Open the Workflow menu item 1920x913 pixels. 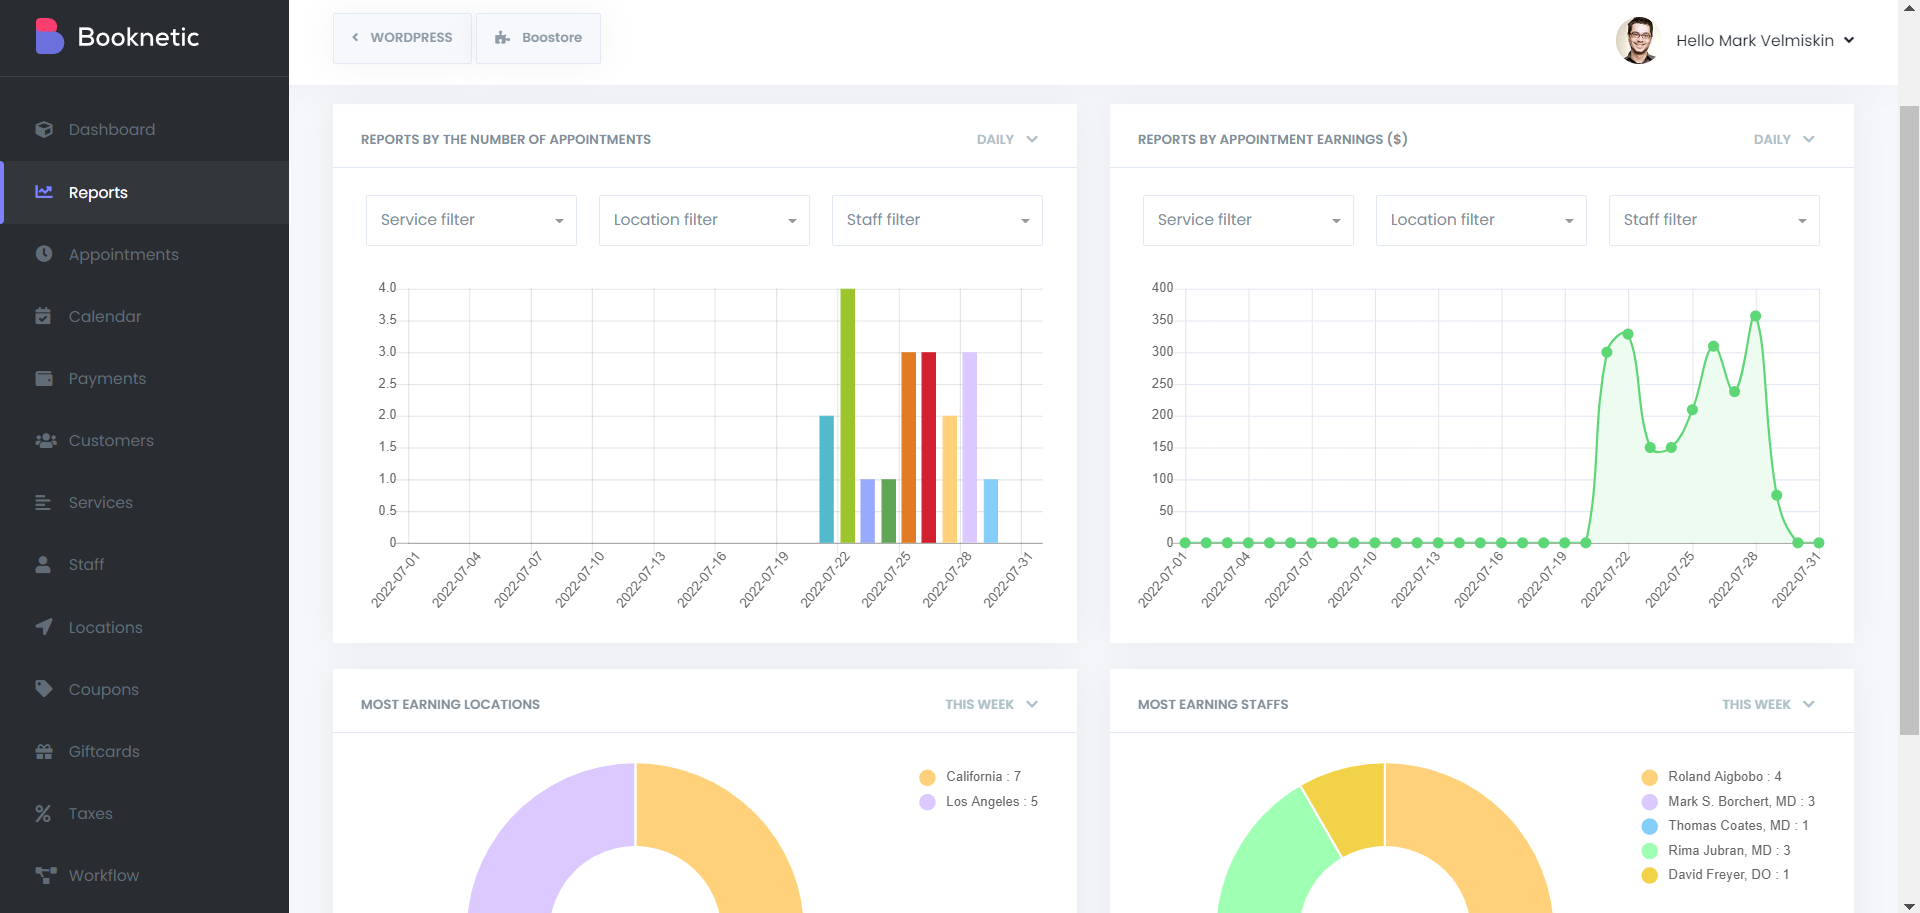click(x=144, y=875)
